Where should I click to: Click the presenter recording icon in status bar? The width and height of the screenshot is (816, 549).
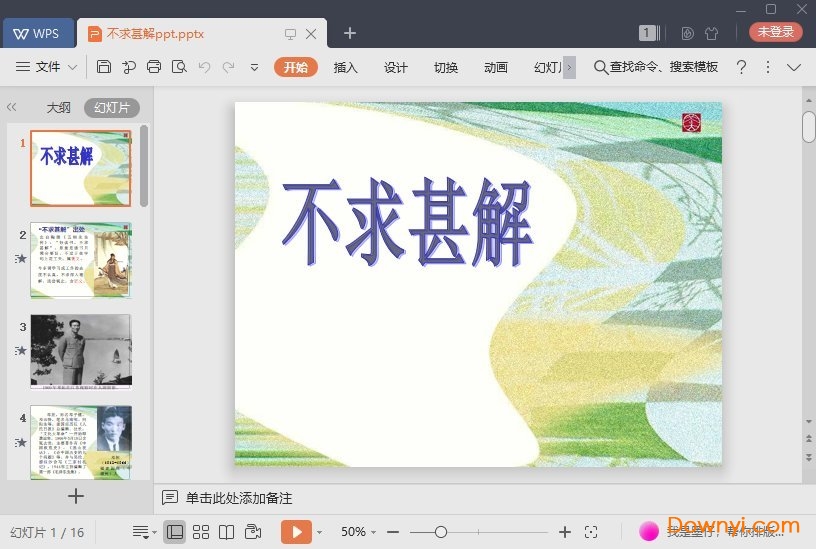click(253, 532)
